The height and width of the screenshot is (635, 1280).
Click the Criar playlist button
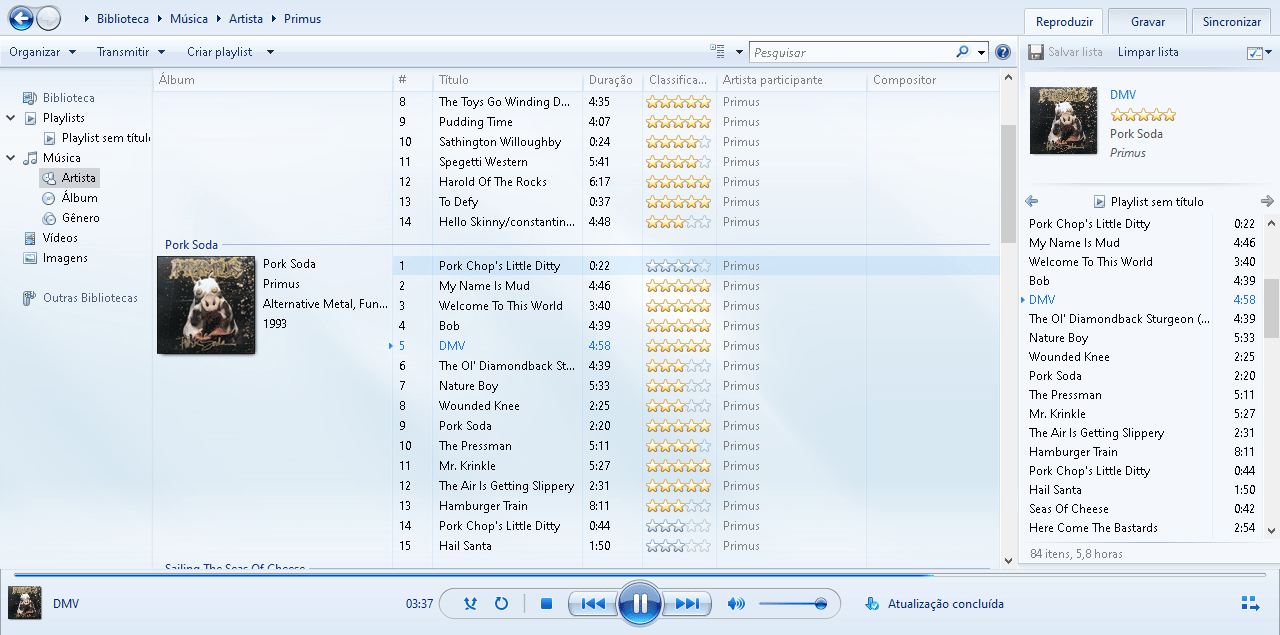pyautogui.click(x=220, y=52)
